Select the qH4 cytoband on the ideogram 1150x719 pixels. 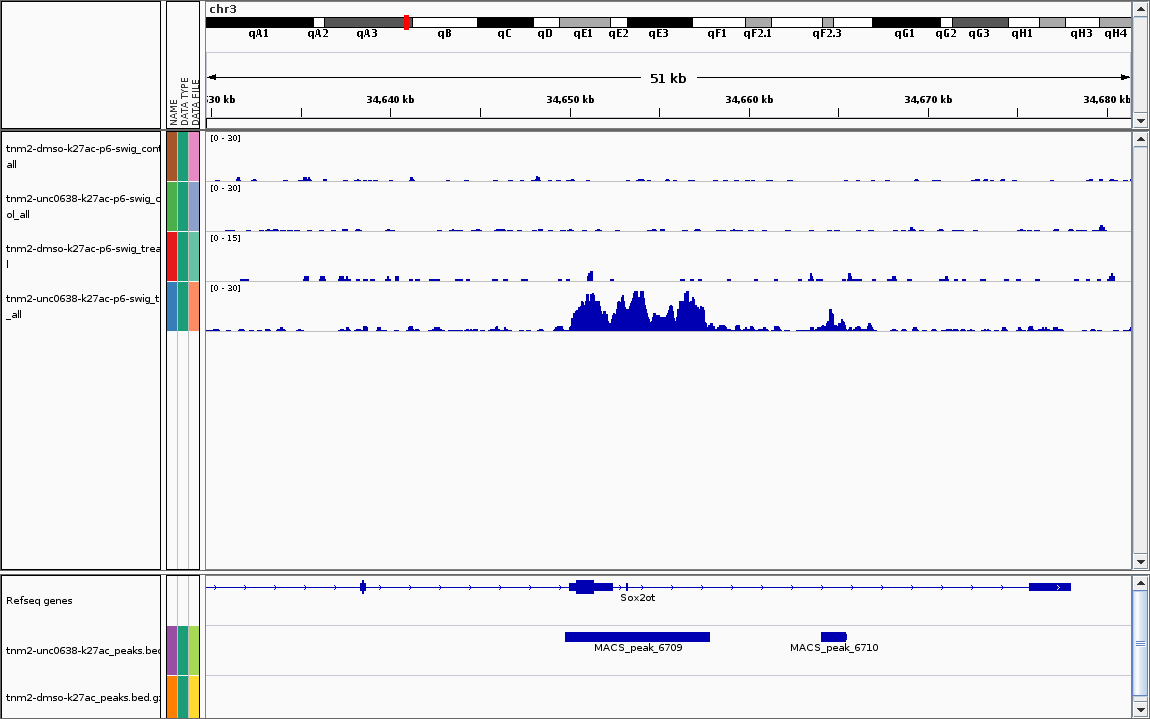tap(1115, 22)
